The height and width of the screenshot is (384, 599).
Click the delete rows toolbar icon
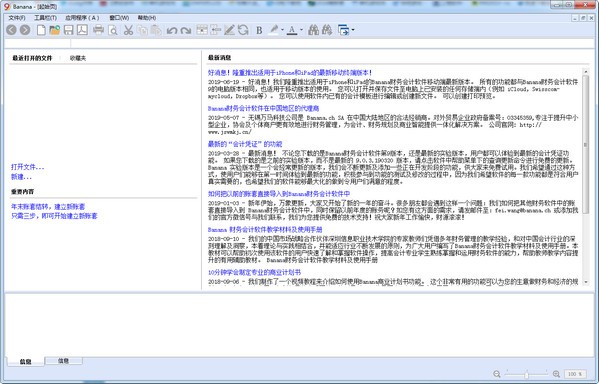coord(215,30)
